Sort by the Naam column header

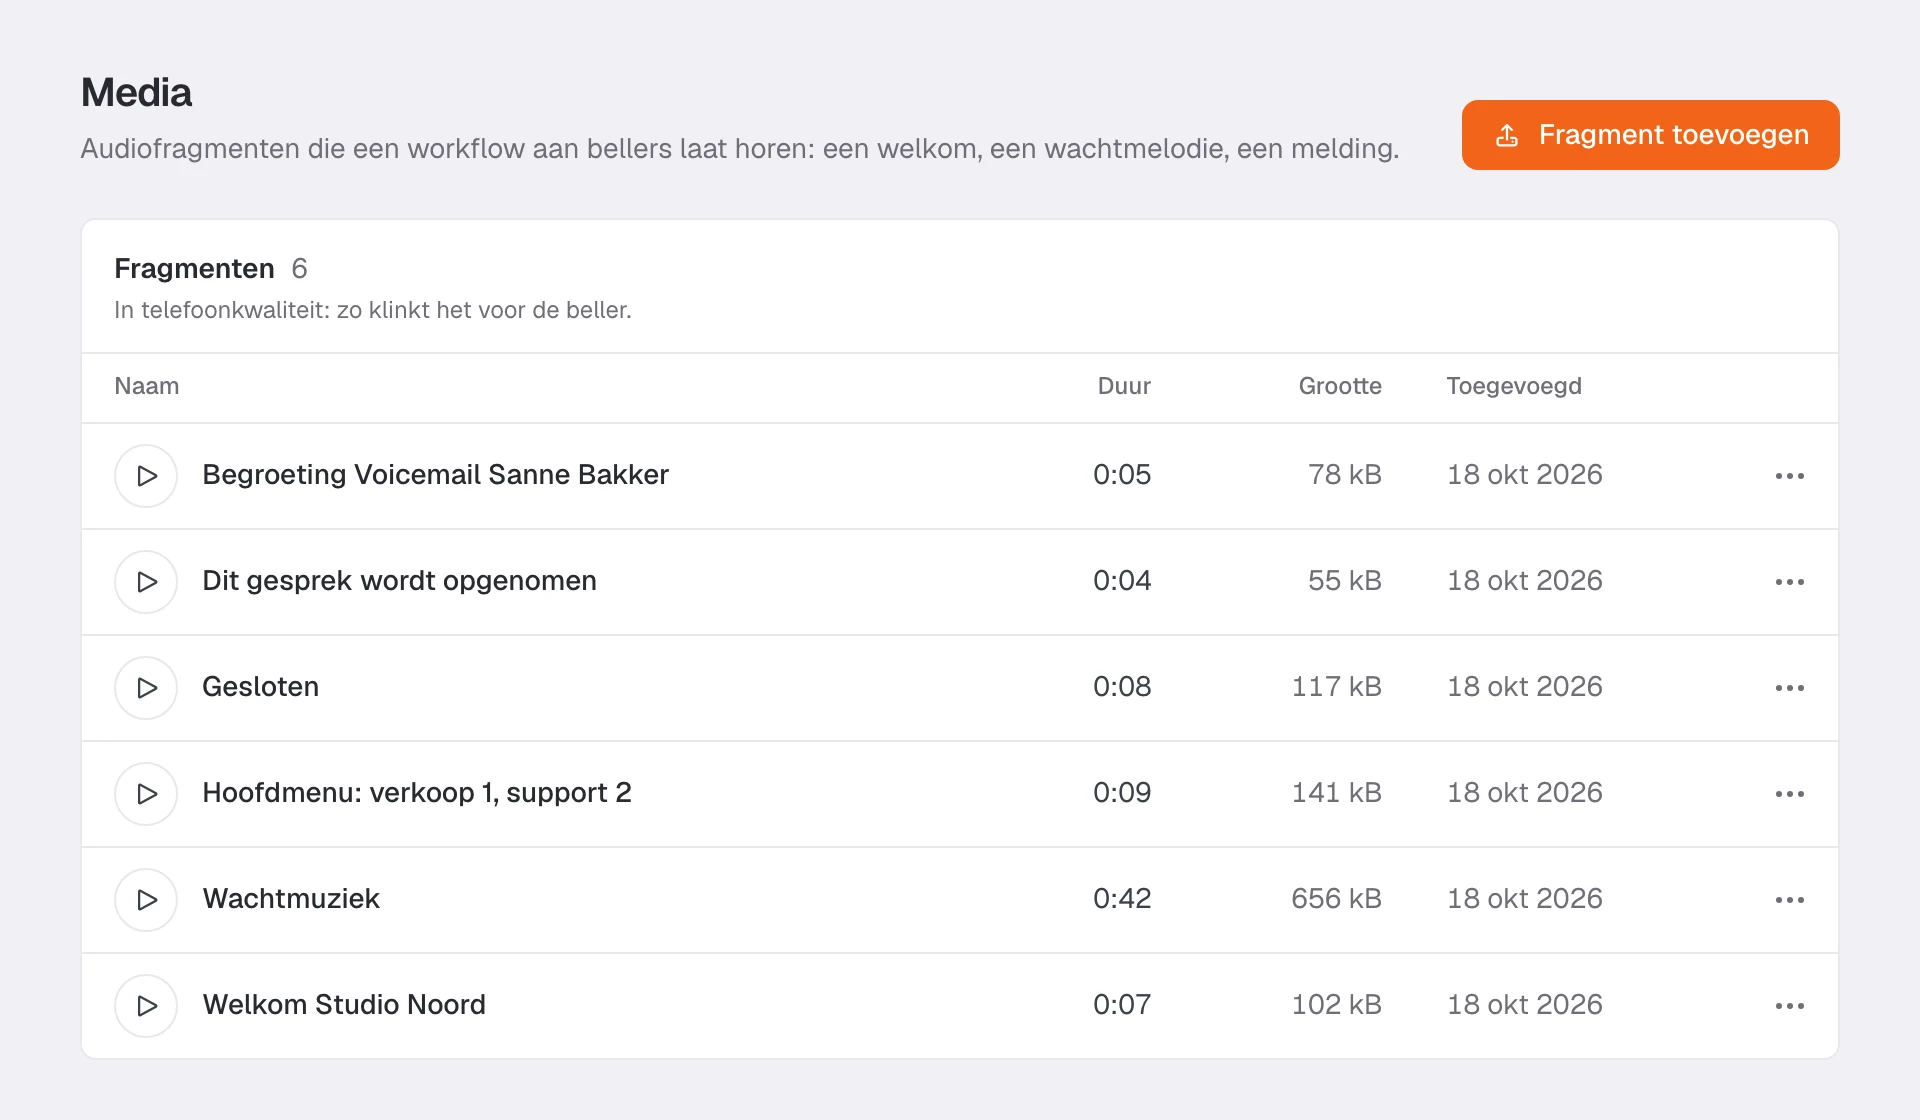(x=147, y=386)
